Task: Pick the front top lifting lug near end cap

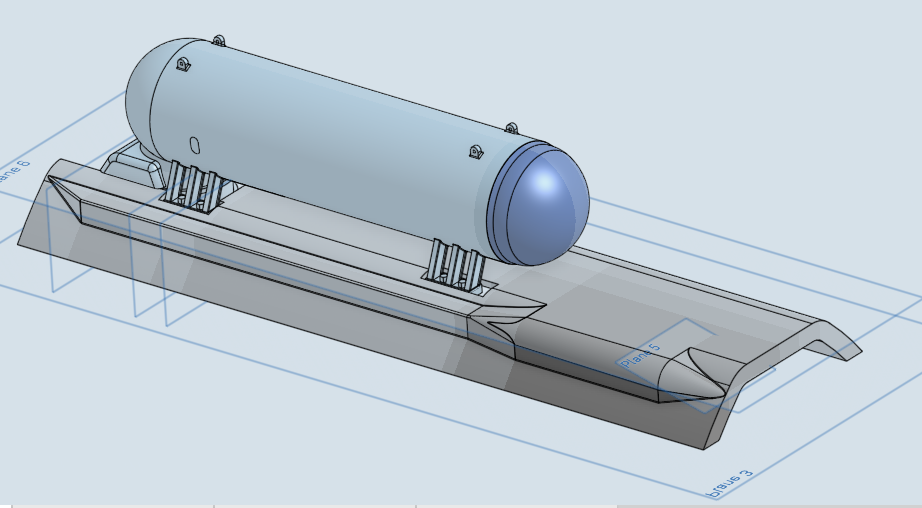Action: [511, 128]
